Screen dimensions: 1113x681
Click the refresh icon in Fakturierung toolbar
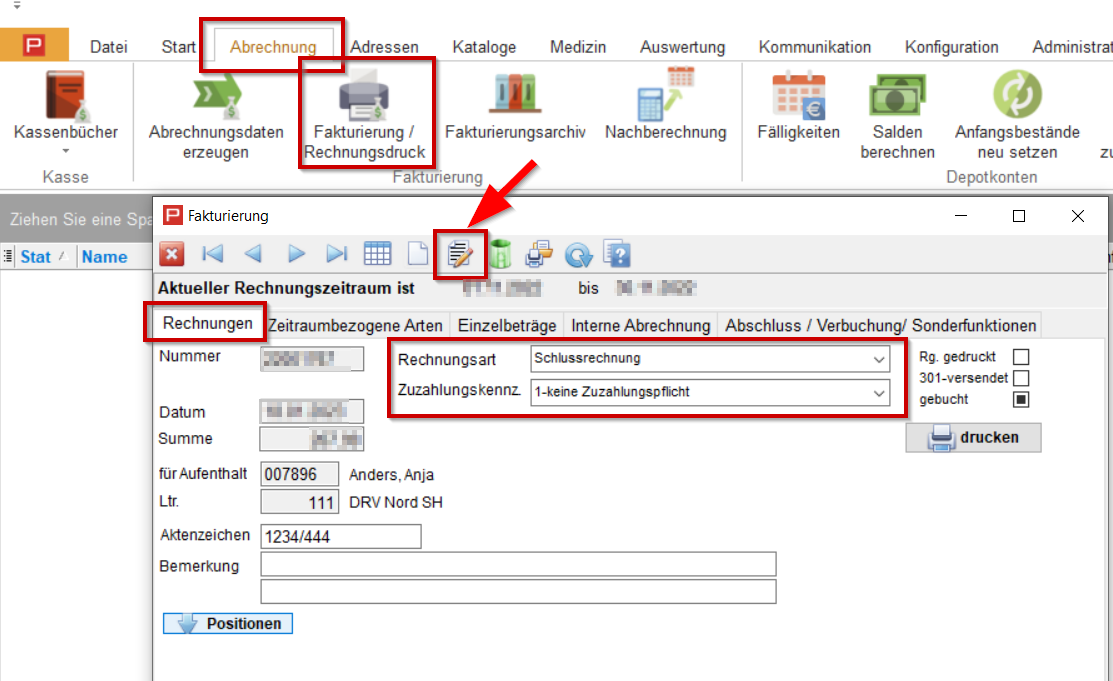tap(578, 255)
